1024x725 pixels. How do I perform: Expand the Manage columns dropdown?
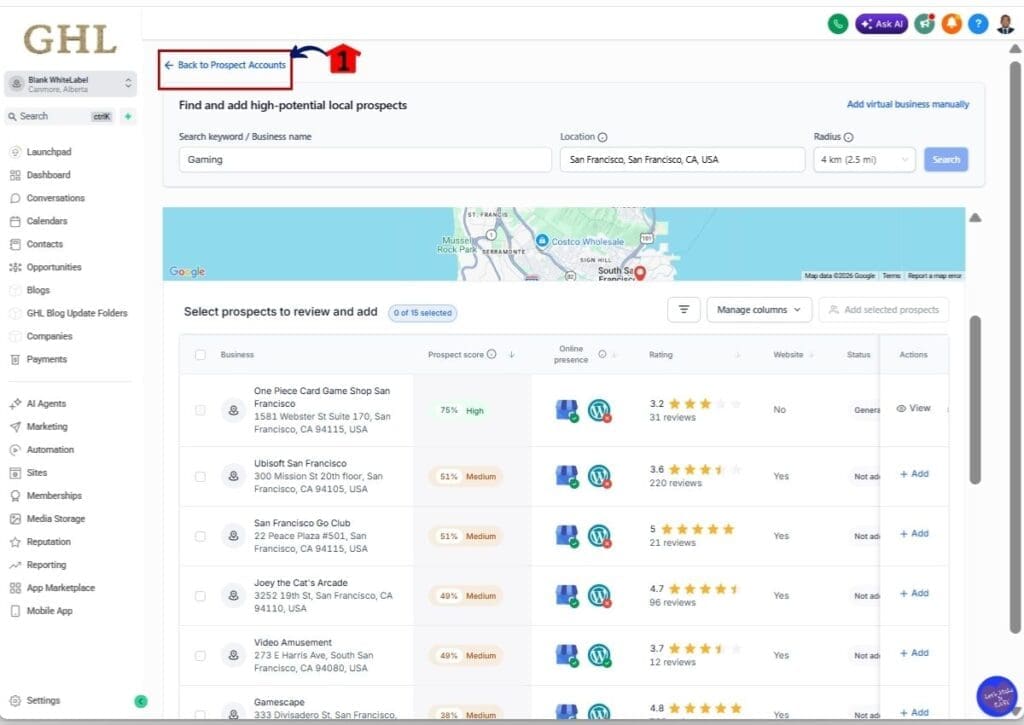[x=758, y=310]
